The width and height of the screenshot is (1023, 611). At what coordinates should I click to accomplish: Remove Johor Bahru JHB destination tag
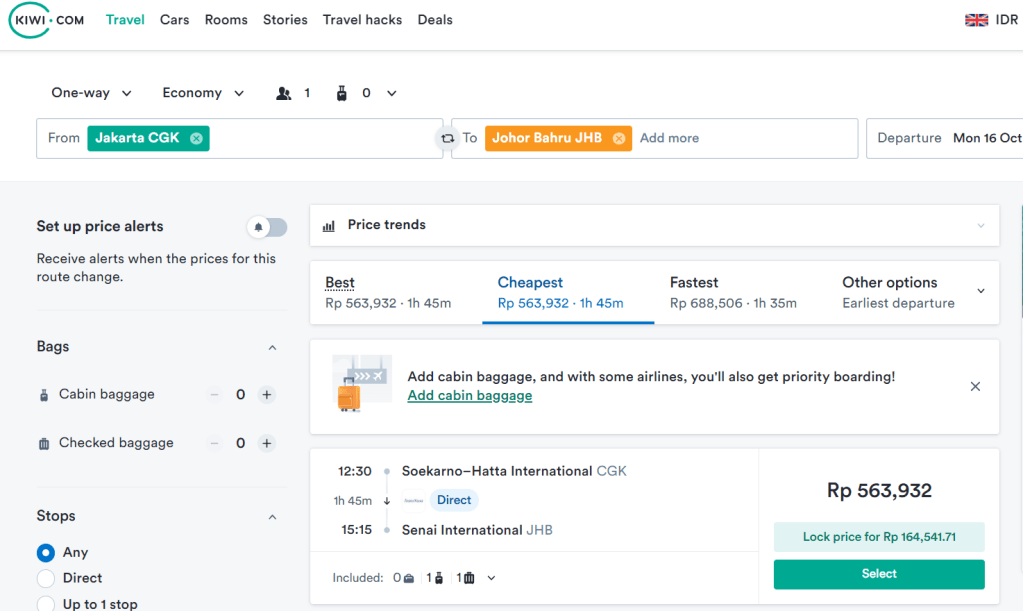point(619,138)
